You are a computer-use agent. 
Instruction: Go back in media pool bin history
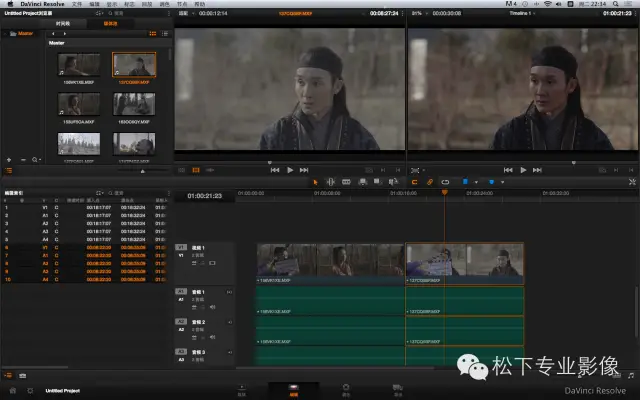click(x=53, y=33)
